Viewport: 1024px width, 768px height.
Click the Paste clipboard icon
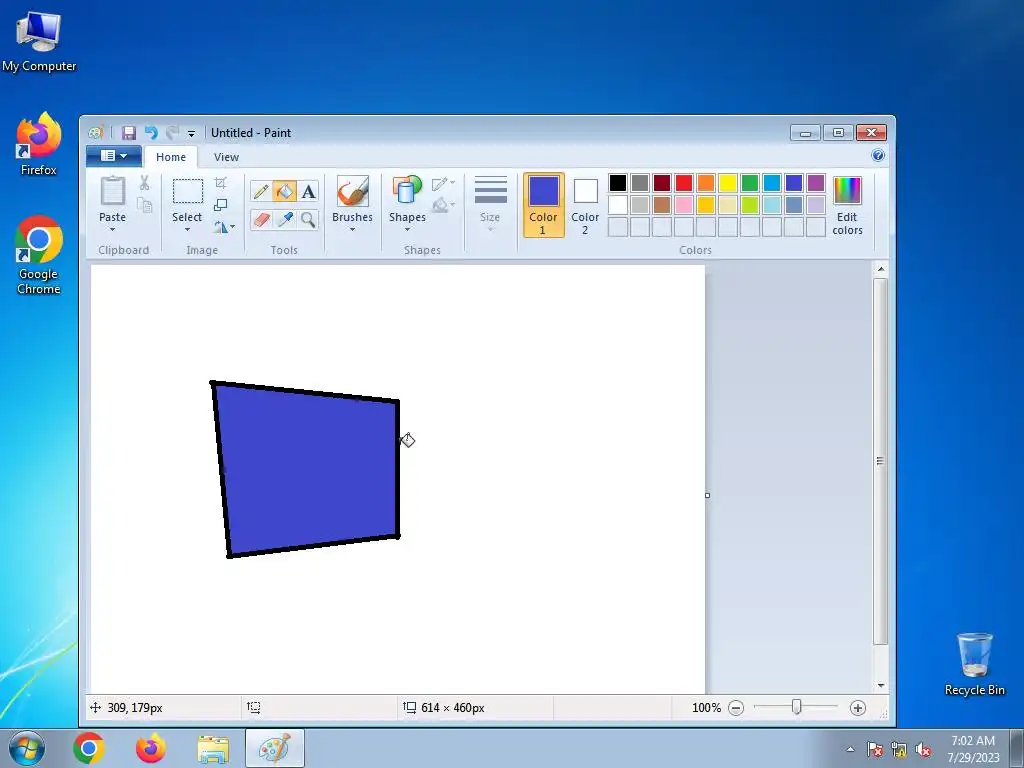[x=112, y=191]
